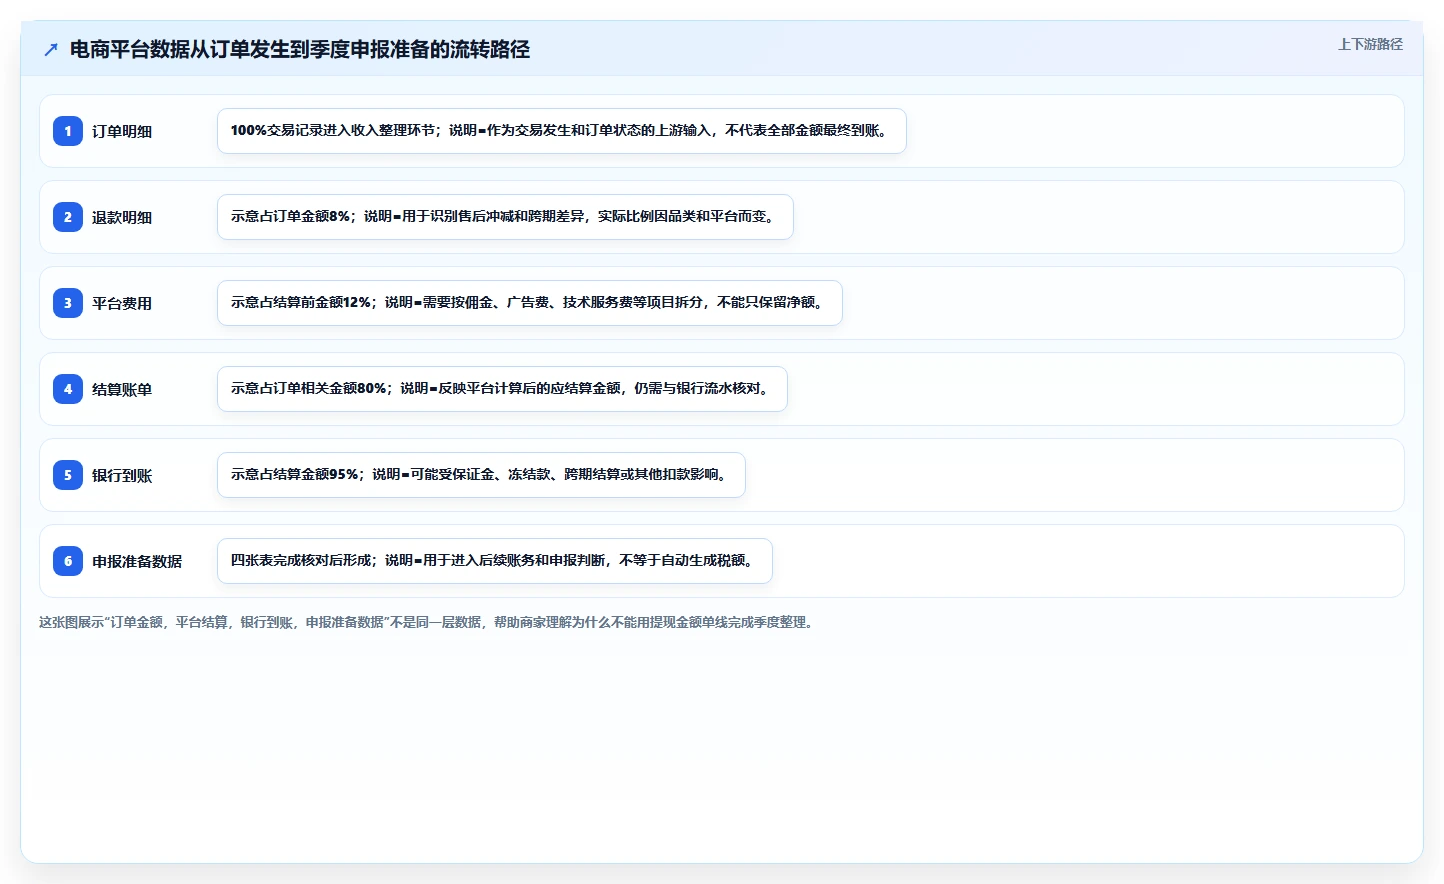Click the note 四张表完成核对后形成

[495, 561]
